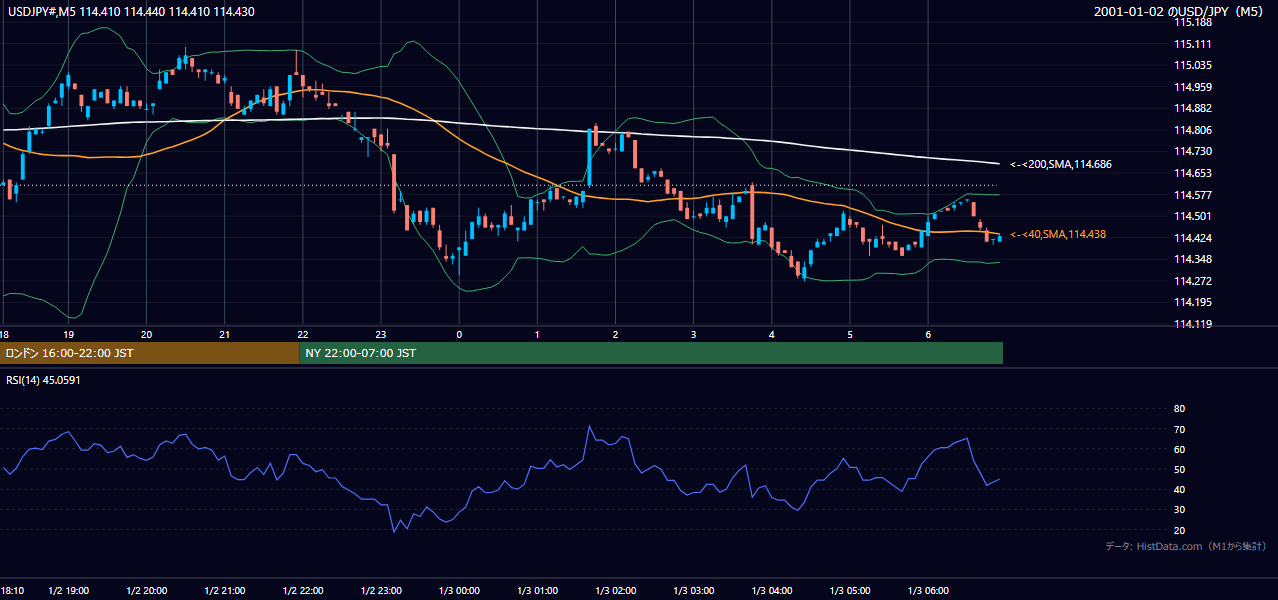The image size is (1278, 600).
Task: Click price axis label 114.348
Action: [1192, 259]
